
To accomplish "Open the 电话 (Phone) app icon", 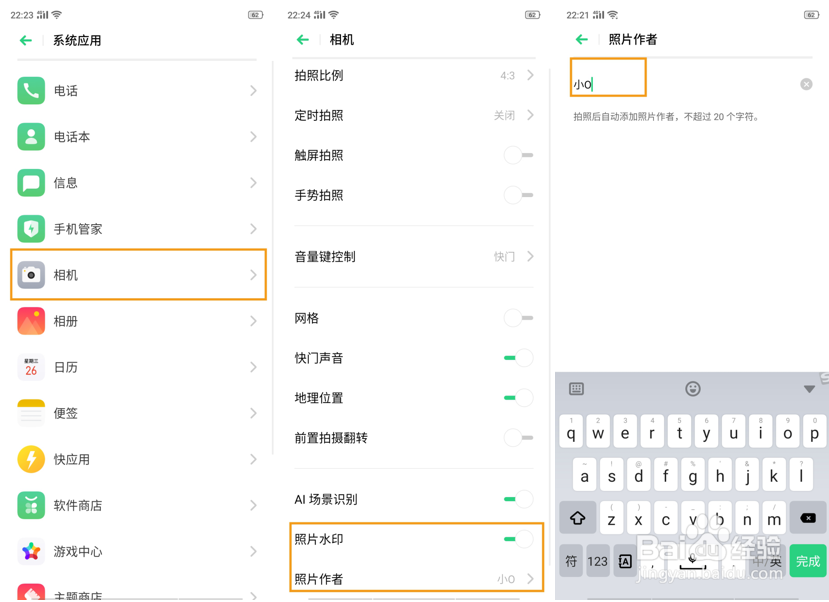I will pyautogui.click(x=30, y=91).
